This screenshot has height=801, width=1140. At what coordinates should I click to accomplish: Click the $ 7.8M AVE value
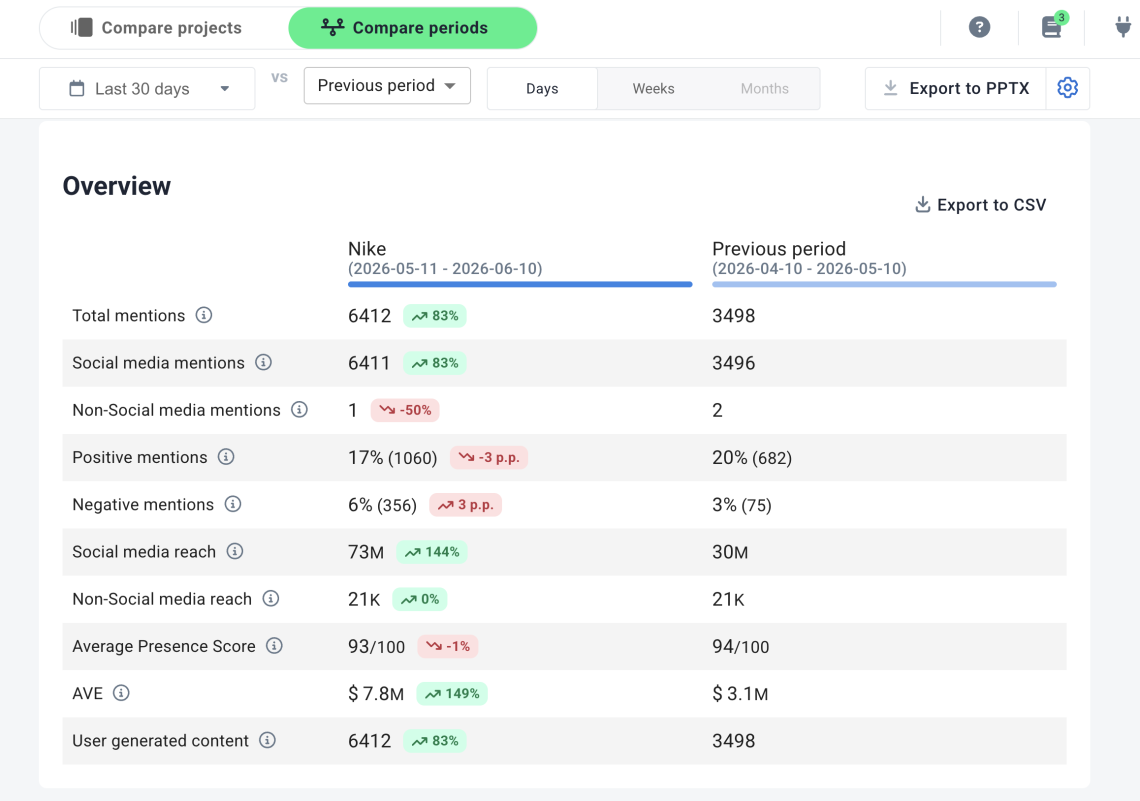(376, 694)
